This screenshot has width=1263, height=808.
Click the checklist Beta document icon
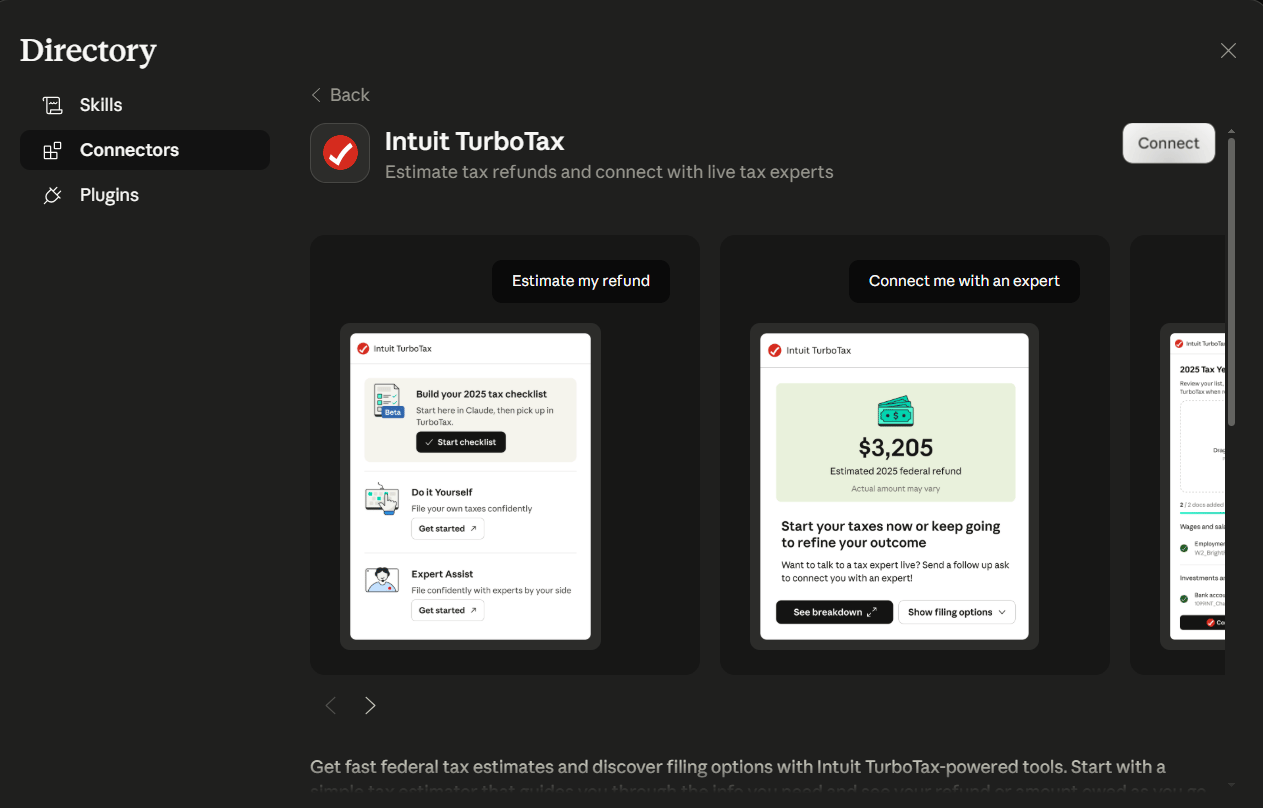click(388, 400)
